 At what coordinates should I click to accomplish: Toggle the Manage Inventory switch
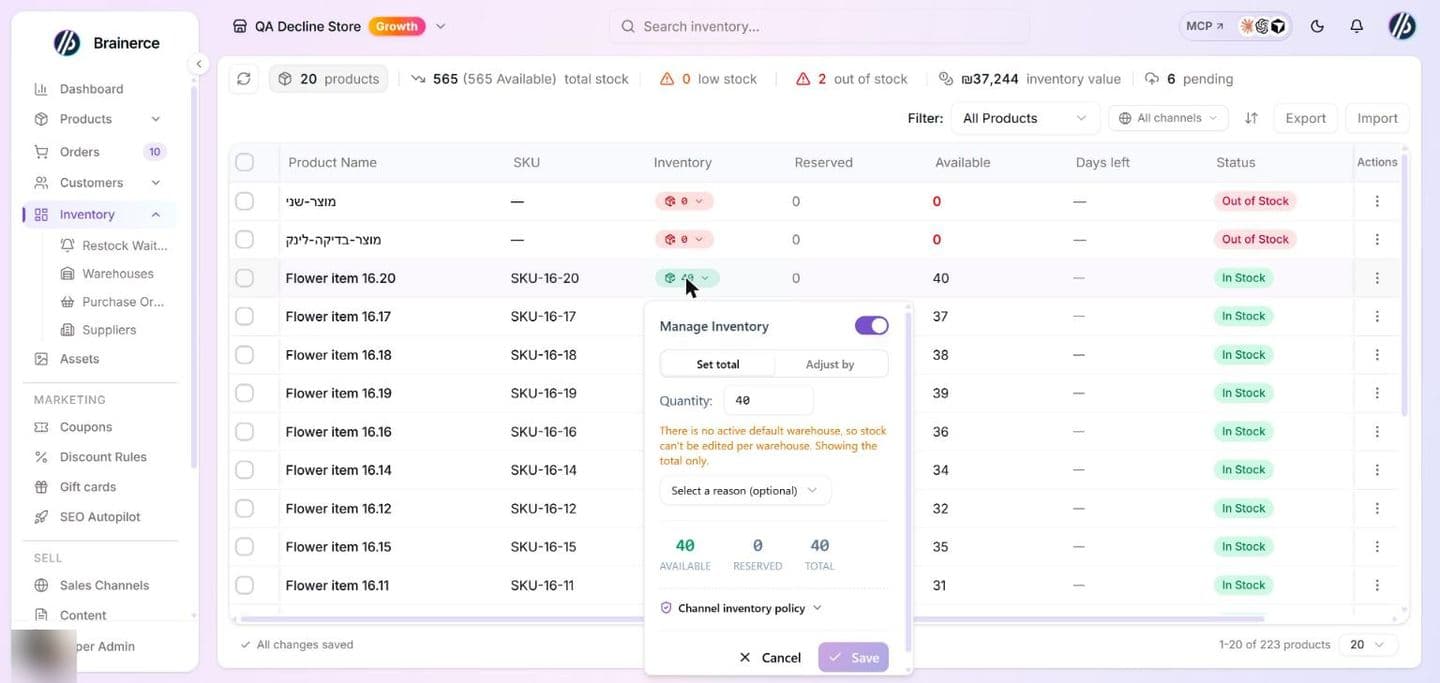point(872,326)
